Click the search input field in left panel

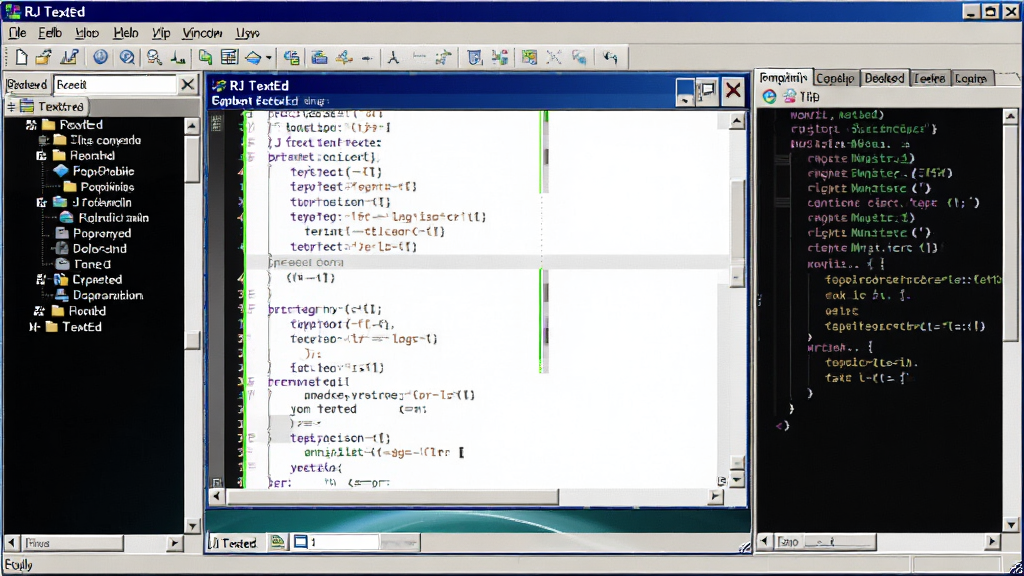click(115, 84)
